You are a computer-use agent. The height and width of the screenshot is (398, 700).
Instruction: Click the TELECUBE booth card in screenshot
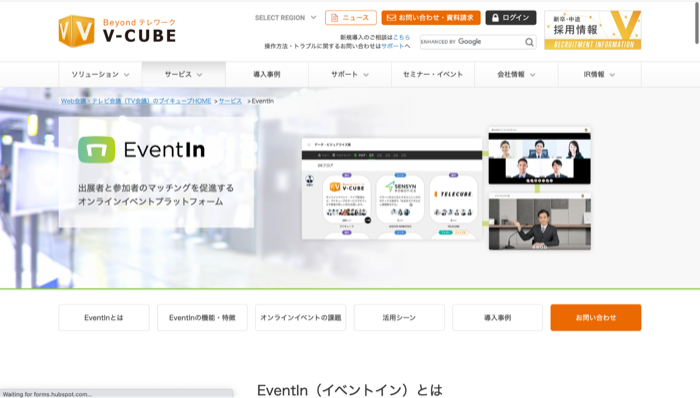[x=453, y=199]
